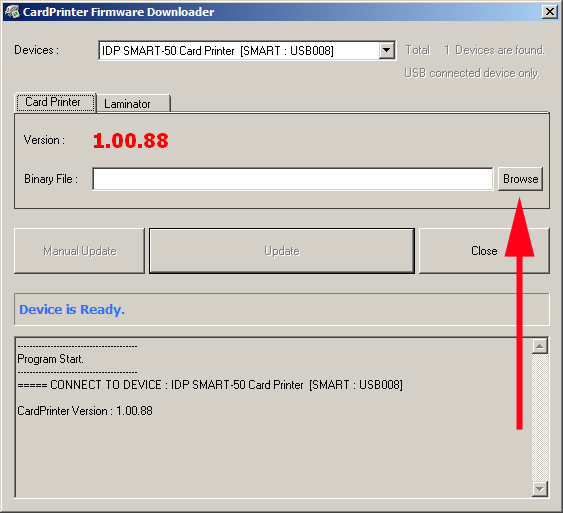
Task: Click the log scrollbar up arrow
Action: coord(540,346)
